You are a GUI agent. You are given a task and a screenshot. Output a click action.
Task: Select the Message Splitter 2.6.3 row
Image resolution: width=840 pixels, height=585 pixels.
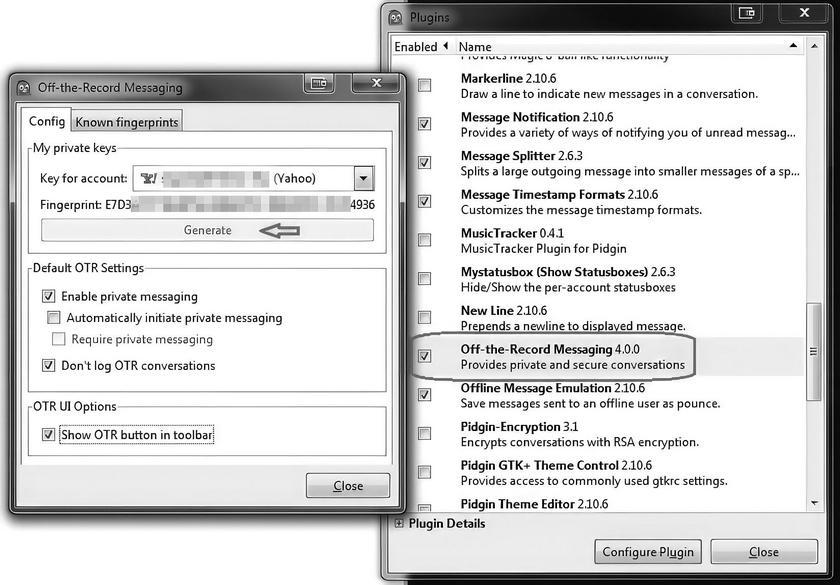pos(598,163)
